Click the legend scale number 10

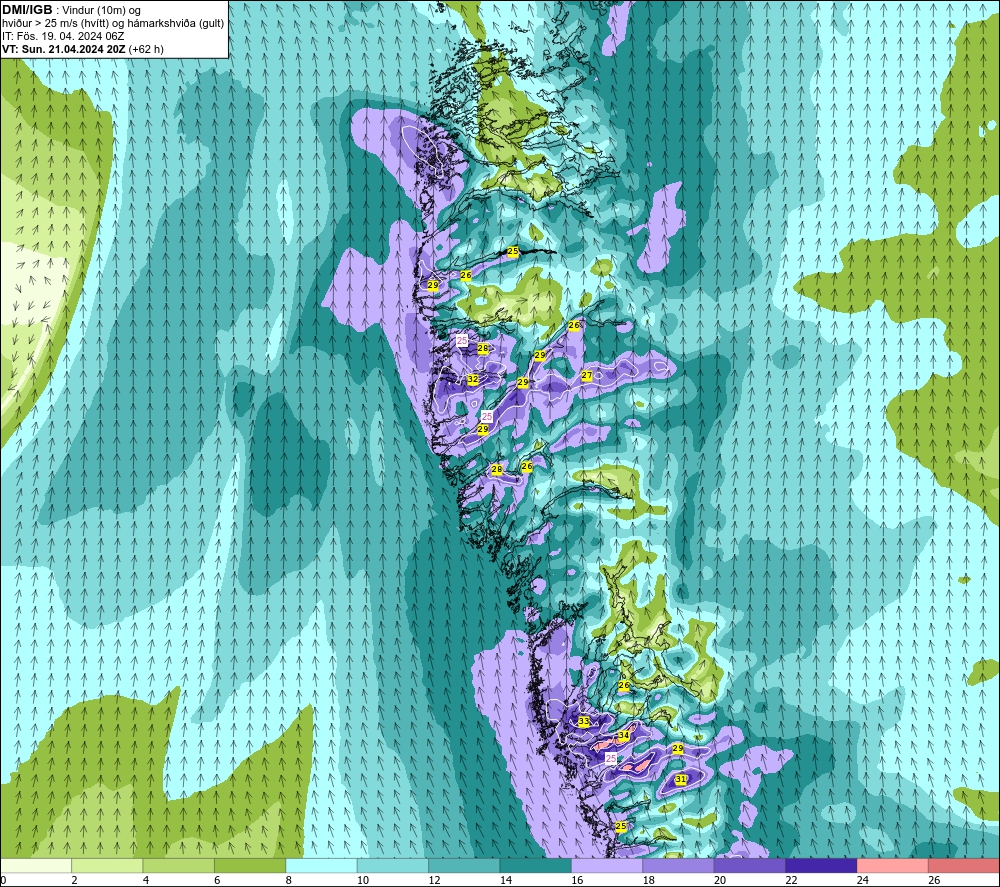[x=363, y=880]
